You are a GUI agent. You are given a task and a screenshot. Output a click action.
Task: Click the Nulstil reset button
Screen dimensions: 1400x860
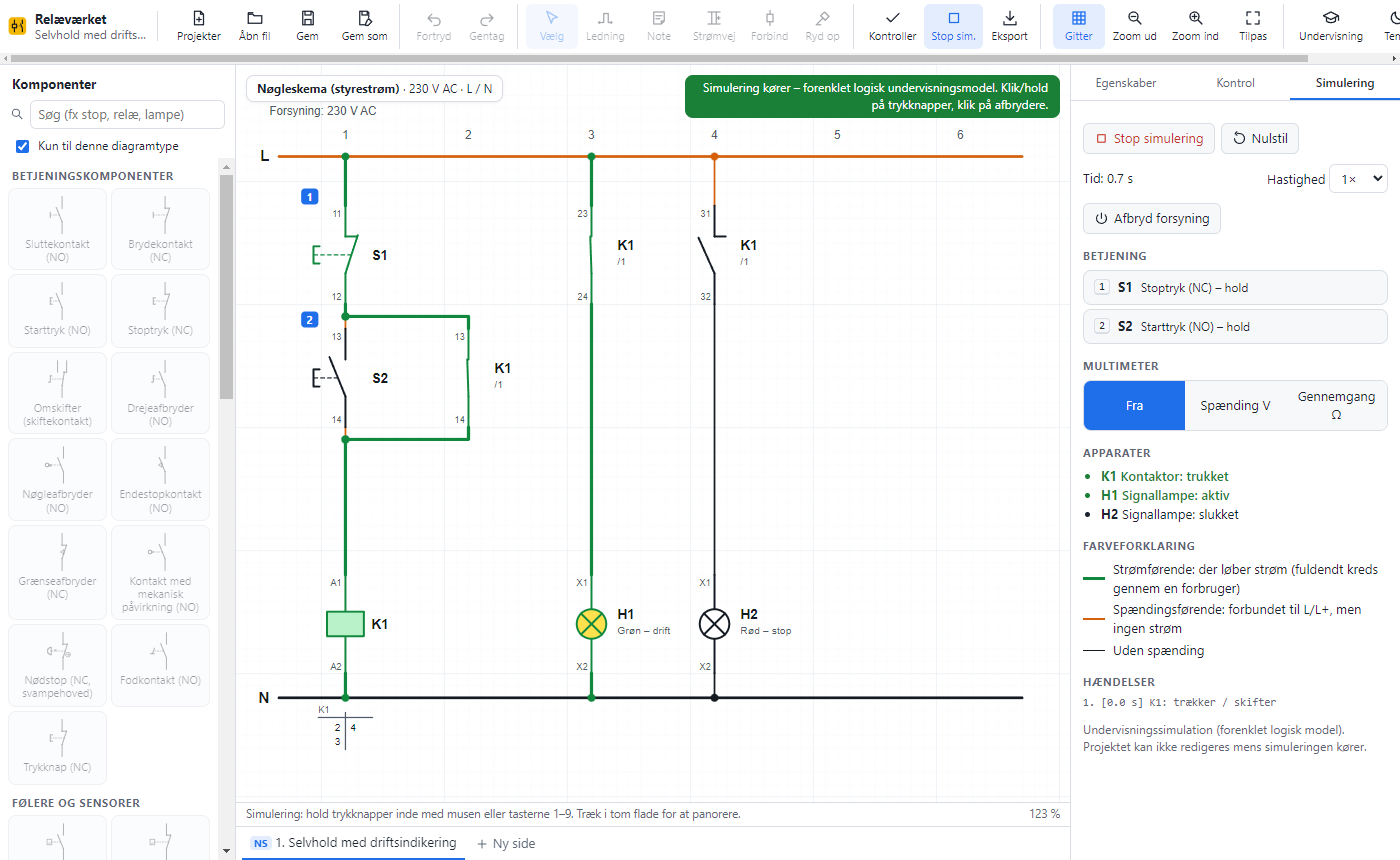click(x=1260, y=138)
